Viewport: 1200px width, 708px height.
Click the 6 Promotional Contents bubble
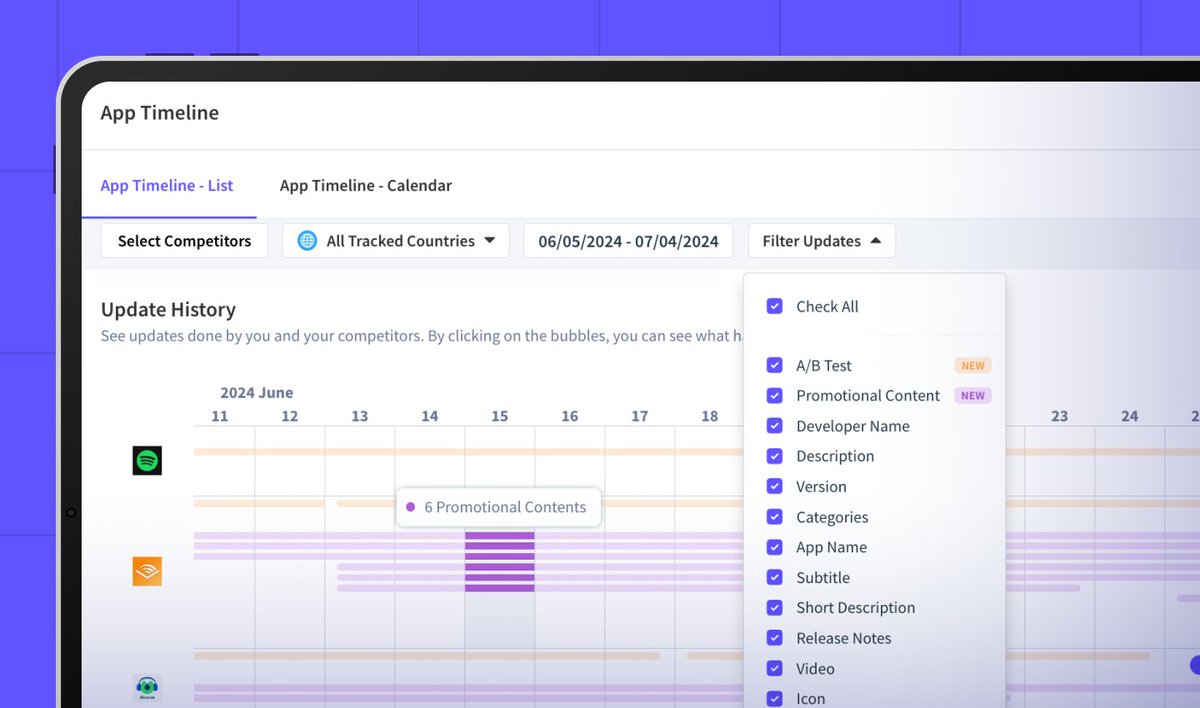click(498, 507)
